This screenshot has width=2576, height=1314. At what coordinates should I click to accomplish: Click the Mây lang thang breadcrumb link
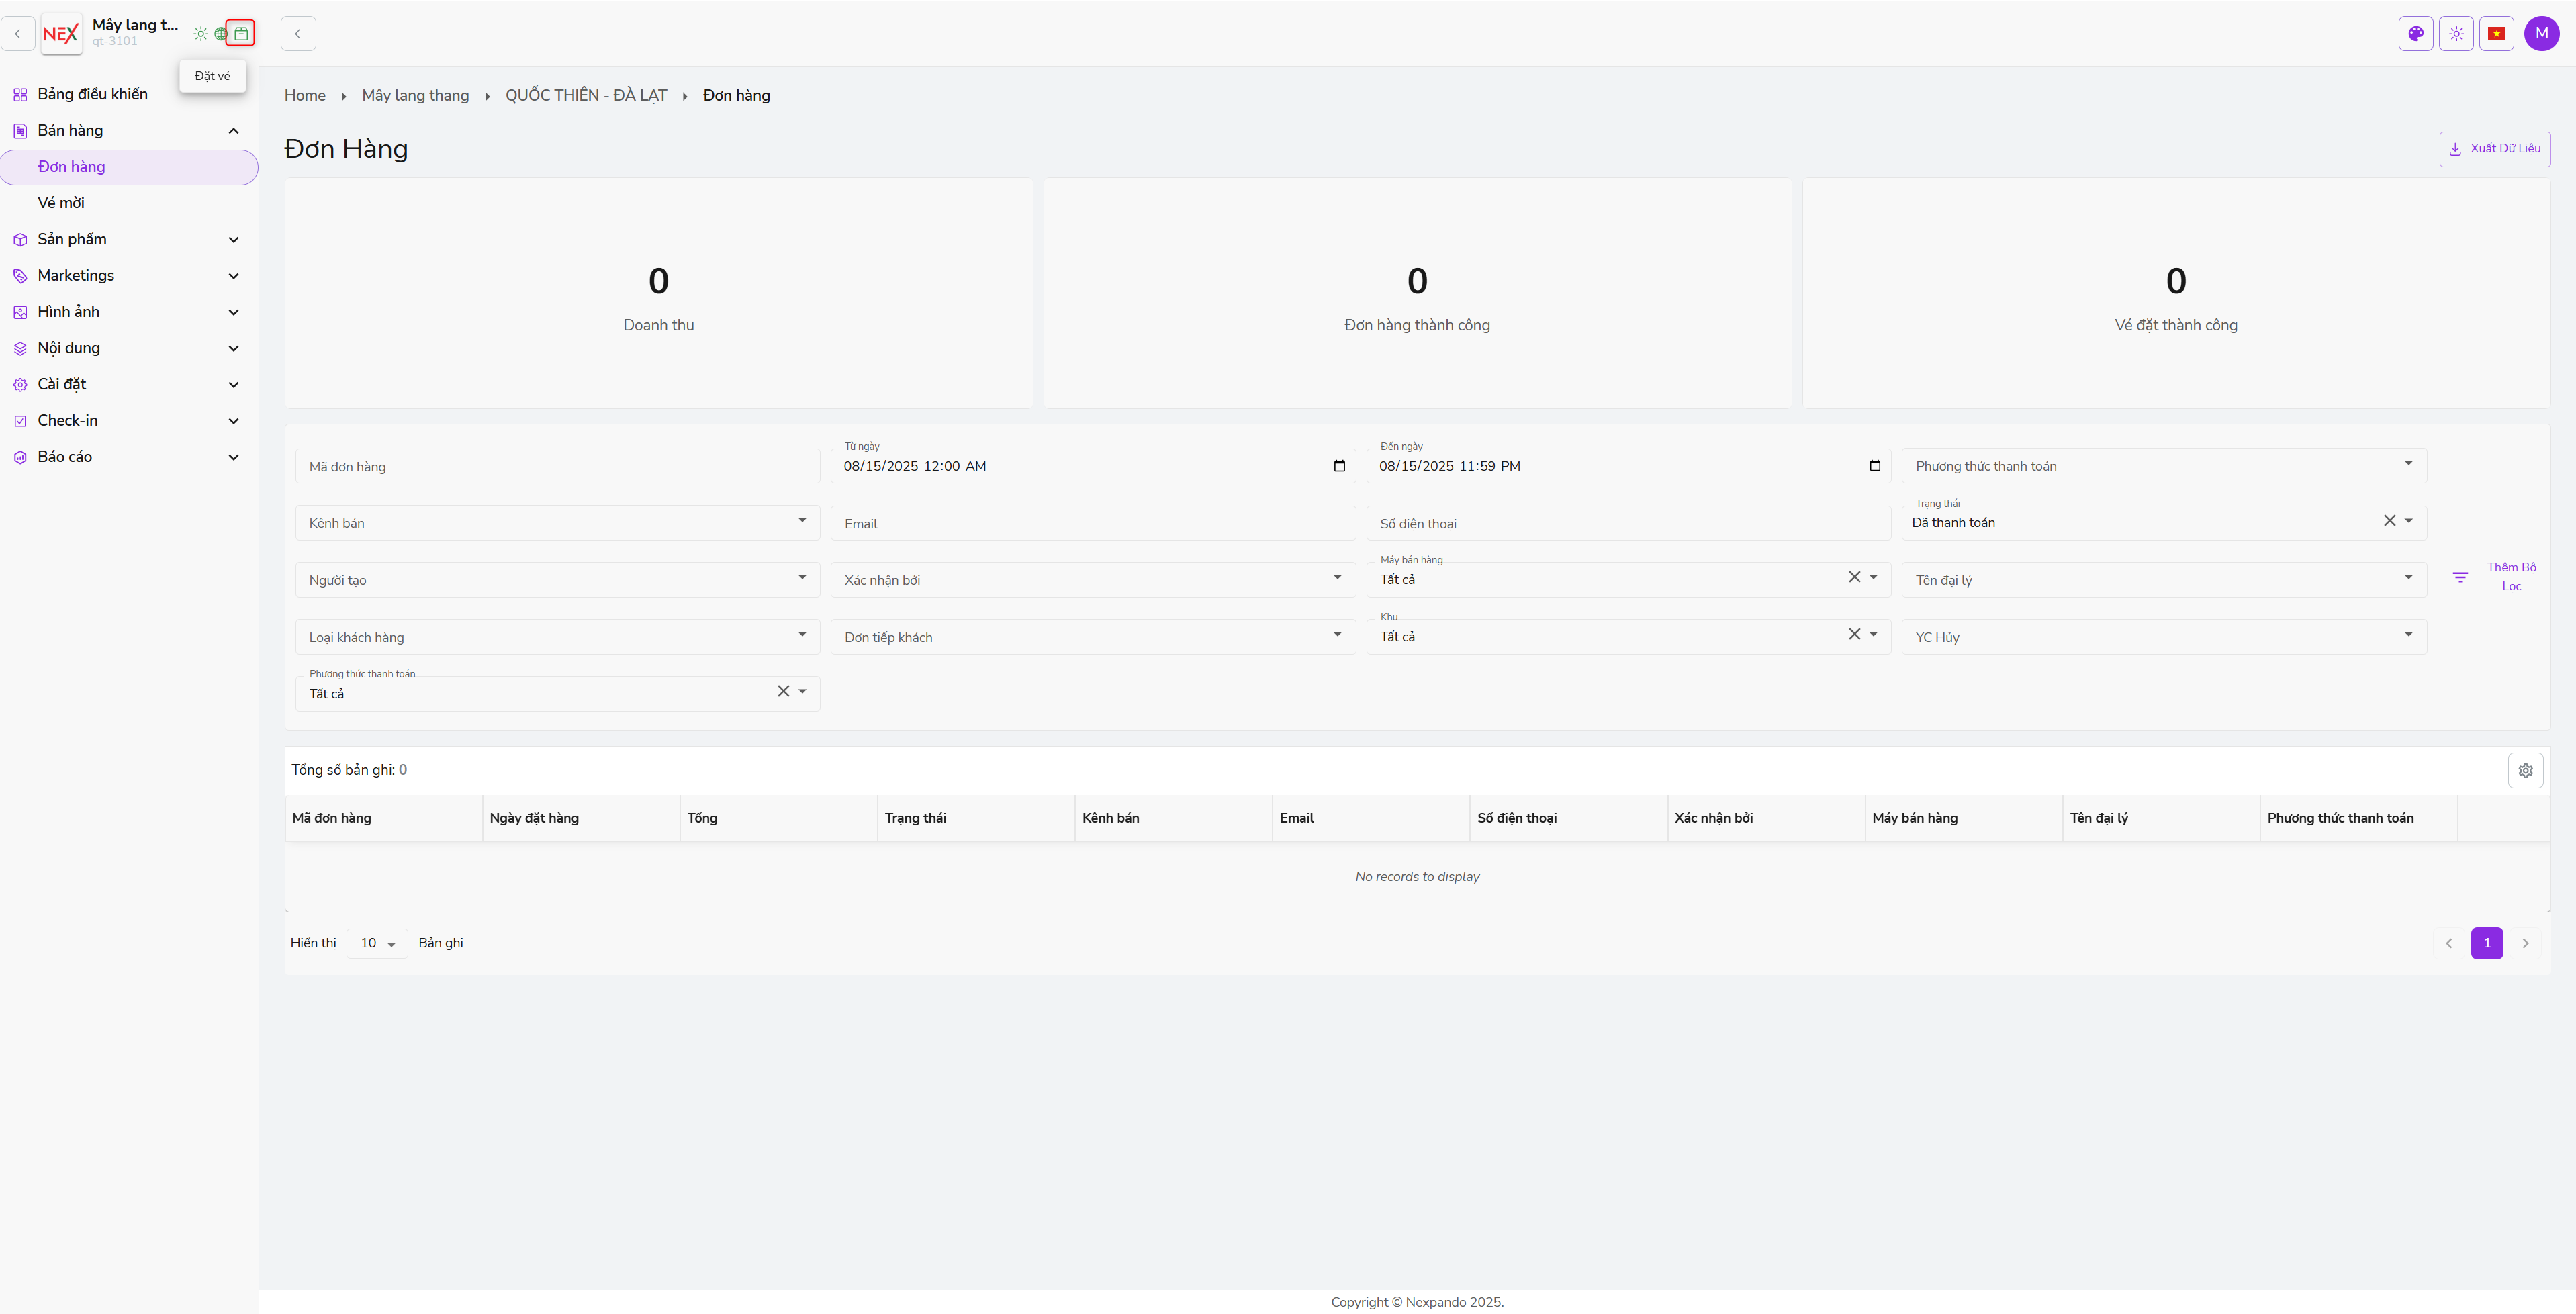[x=415, y=95]
